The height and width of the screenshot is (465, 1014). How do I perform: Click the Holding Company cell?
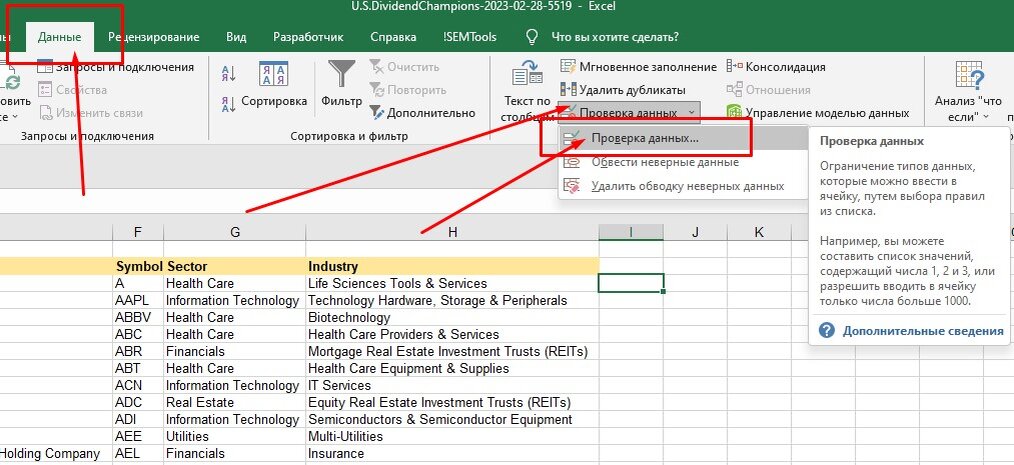pyautogui.click(x=56, y=453)
